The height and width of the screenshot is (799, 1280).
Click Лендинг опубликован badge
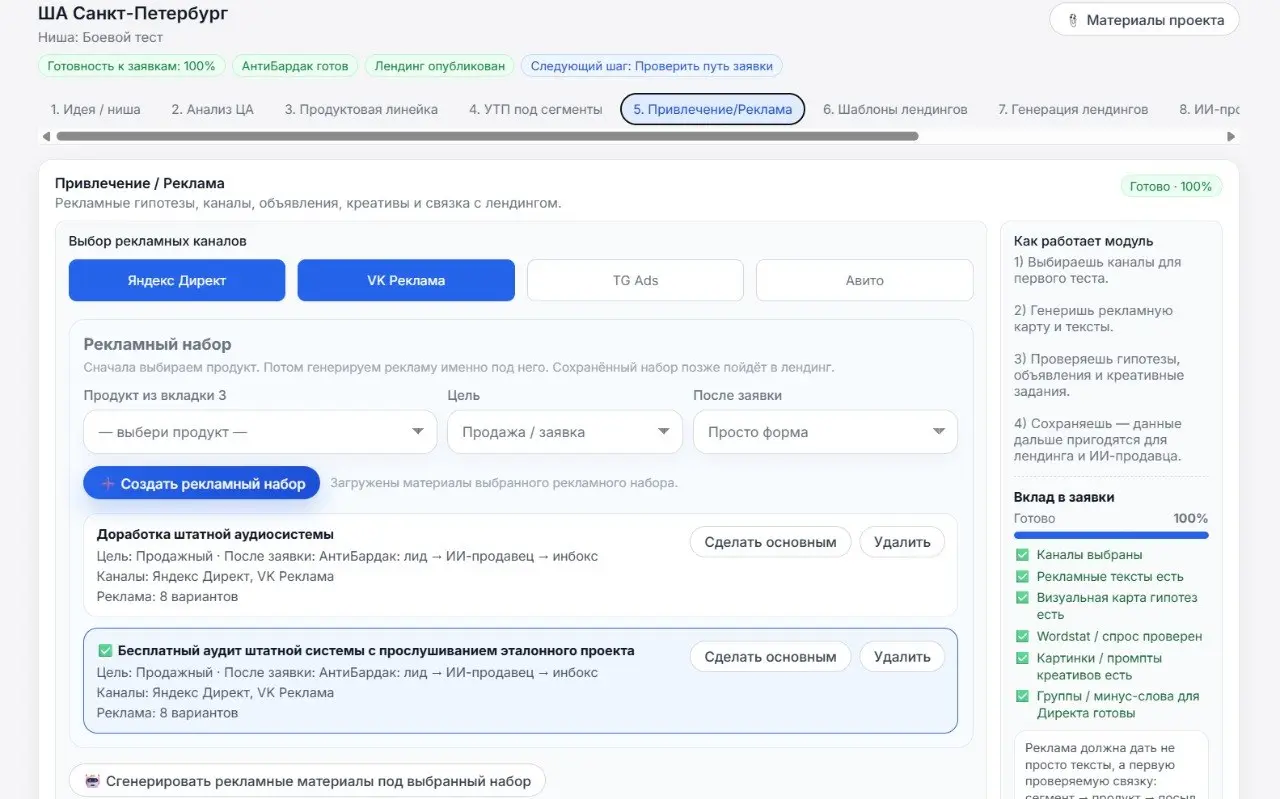tap(440, 66)
